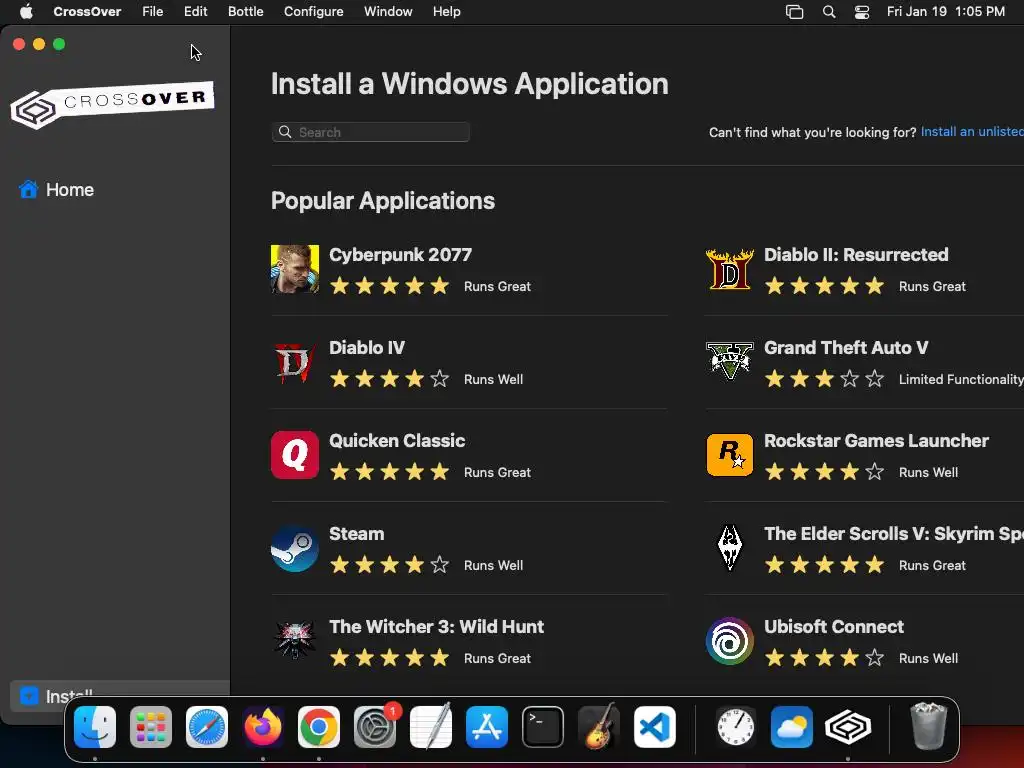
Task: Open the CrossOver app menu
Action: (x=87, y=12)
